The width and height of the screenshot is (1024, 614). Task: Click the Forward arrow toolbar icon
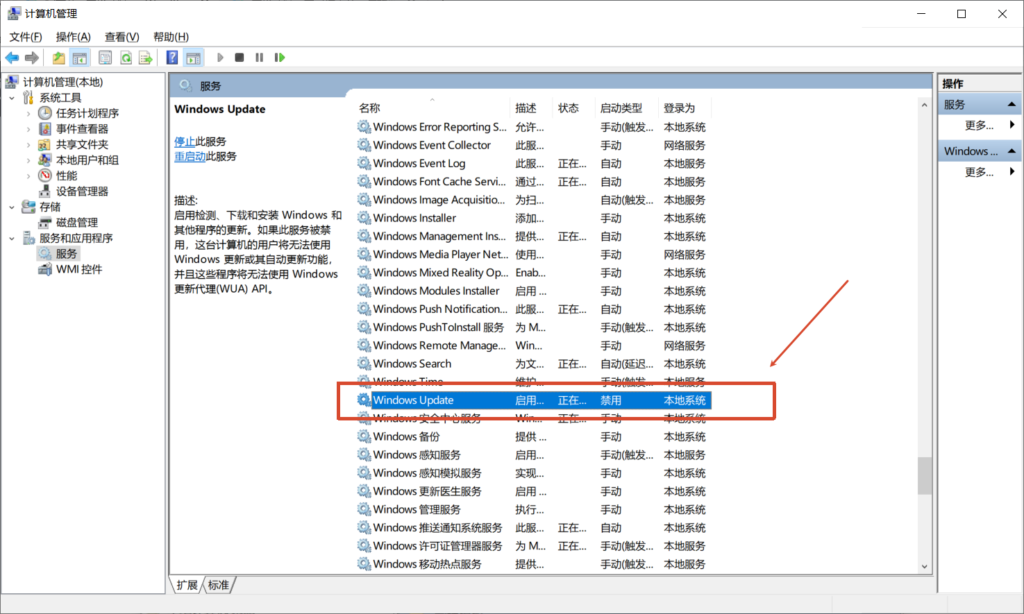31,58
